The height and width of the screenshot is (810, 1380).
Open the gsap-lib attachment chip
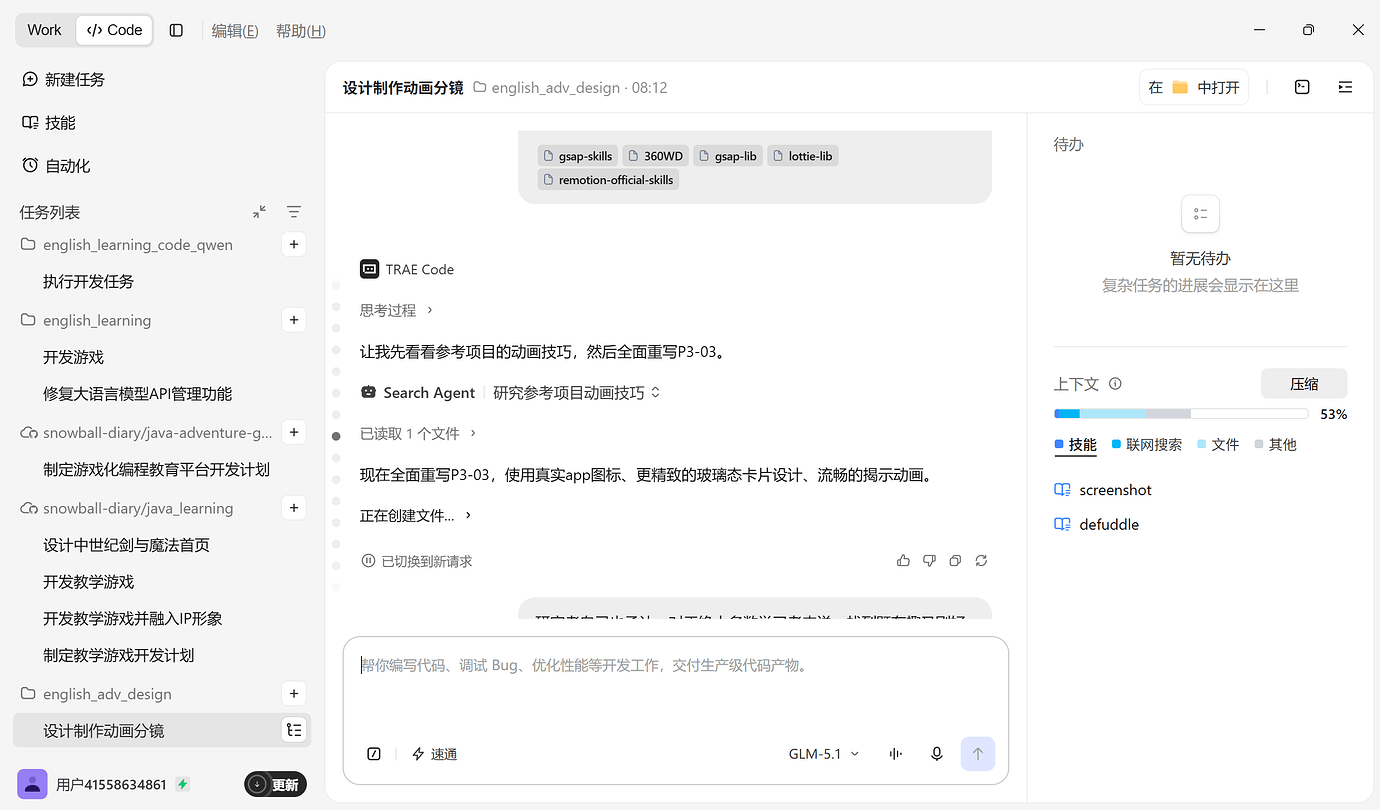pyautogui.click(x=728, y=156)
